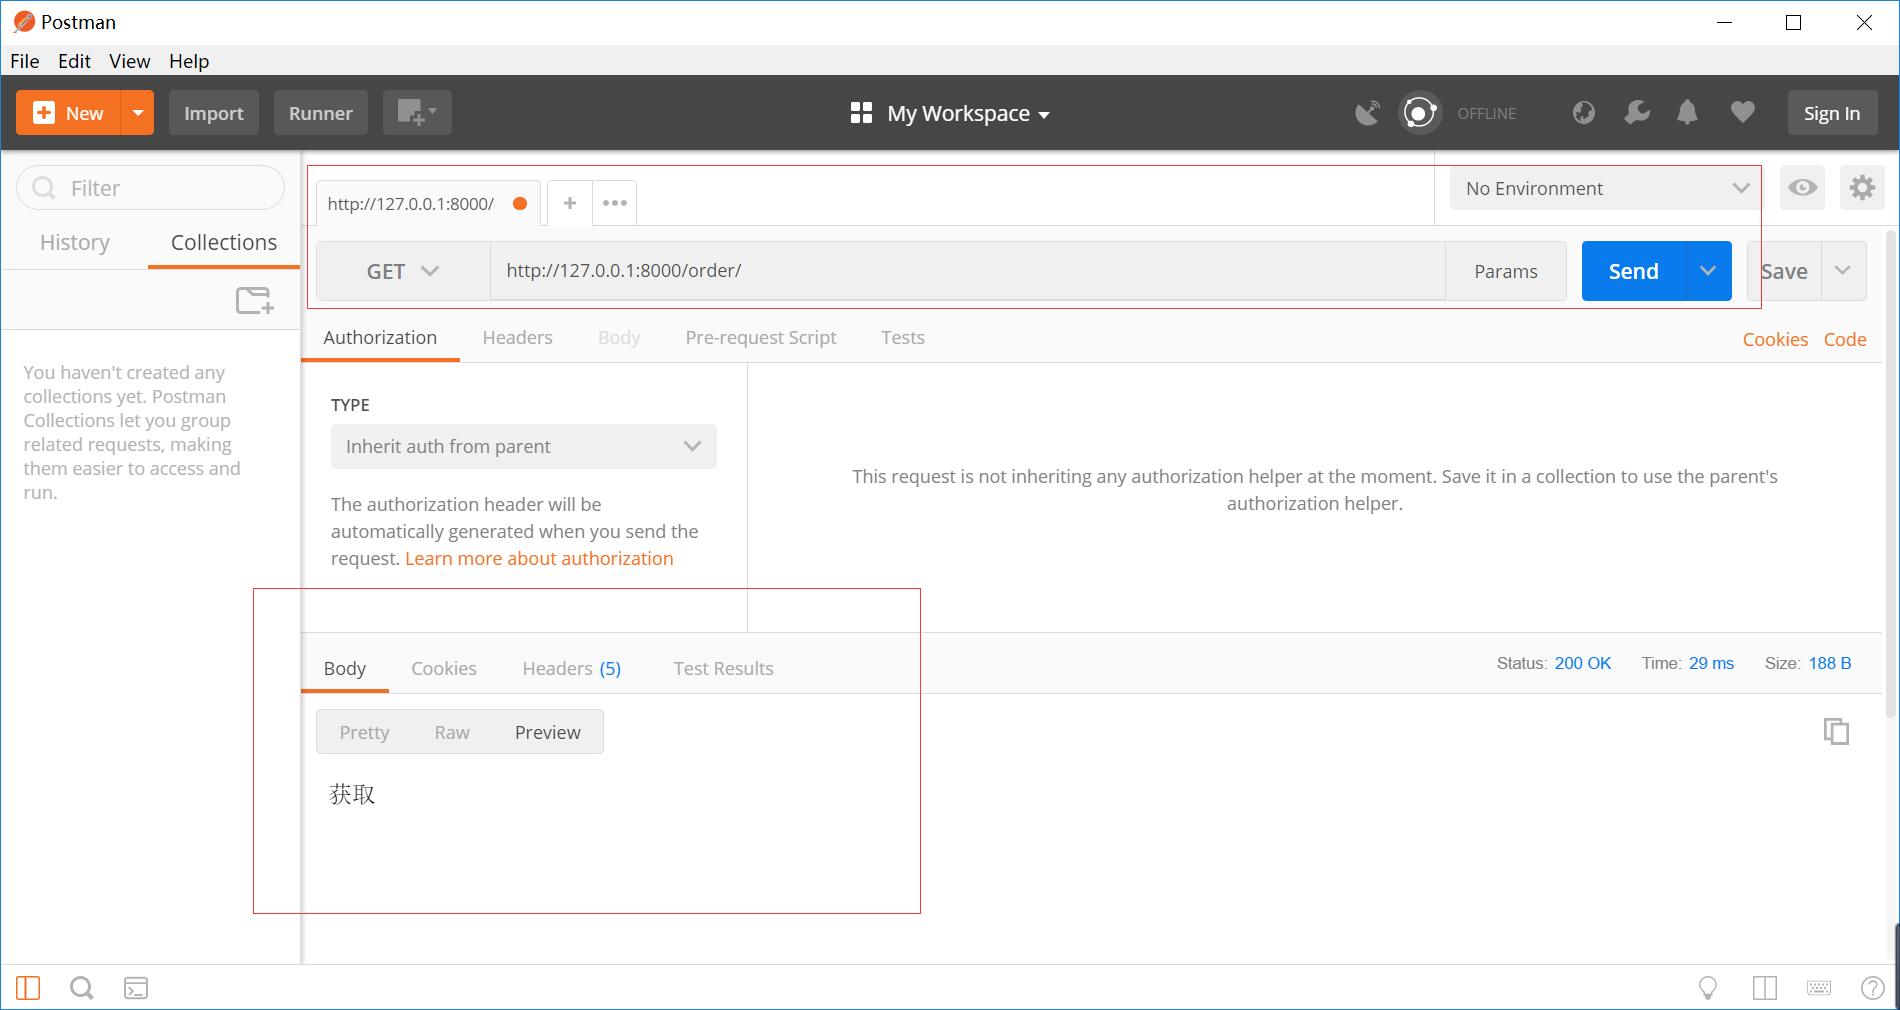Open the GET method dropdown
1900x1010 pixels.
[x=403, y=271]
